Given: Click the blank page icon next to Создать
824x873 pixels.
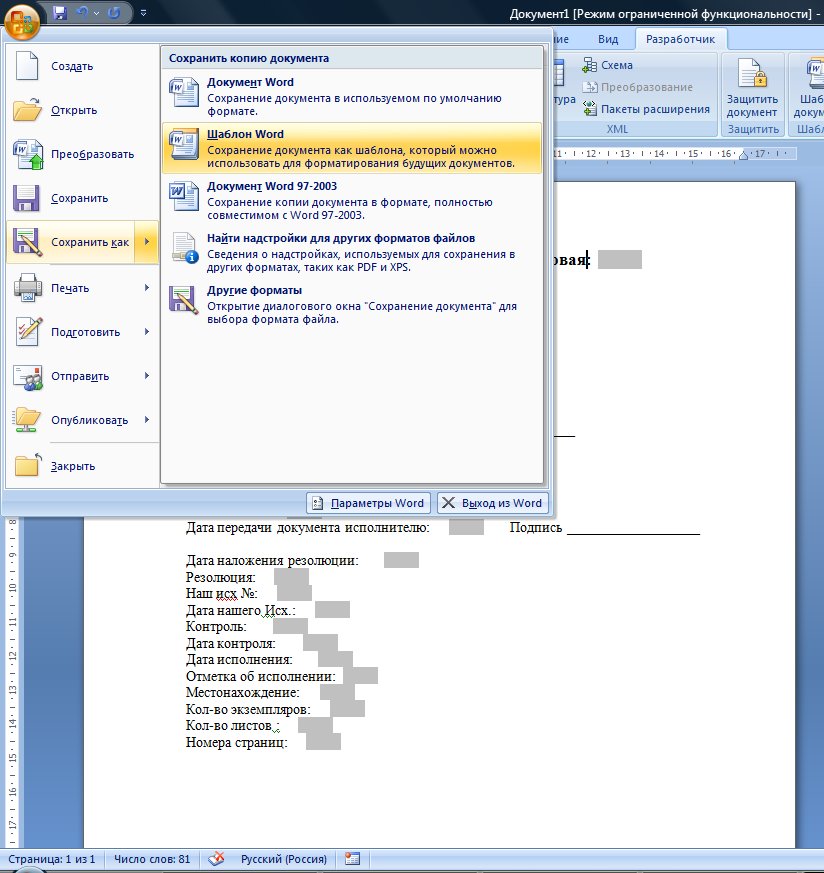Looking at the screenshot, I should pyautogui.click(x=27, y=66).
